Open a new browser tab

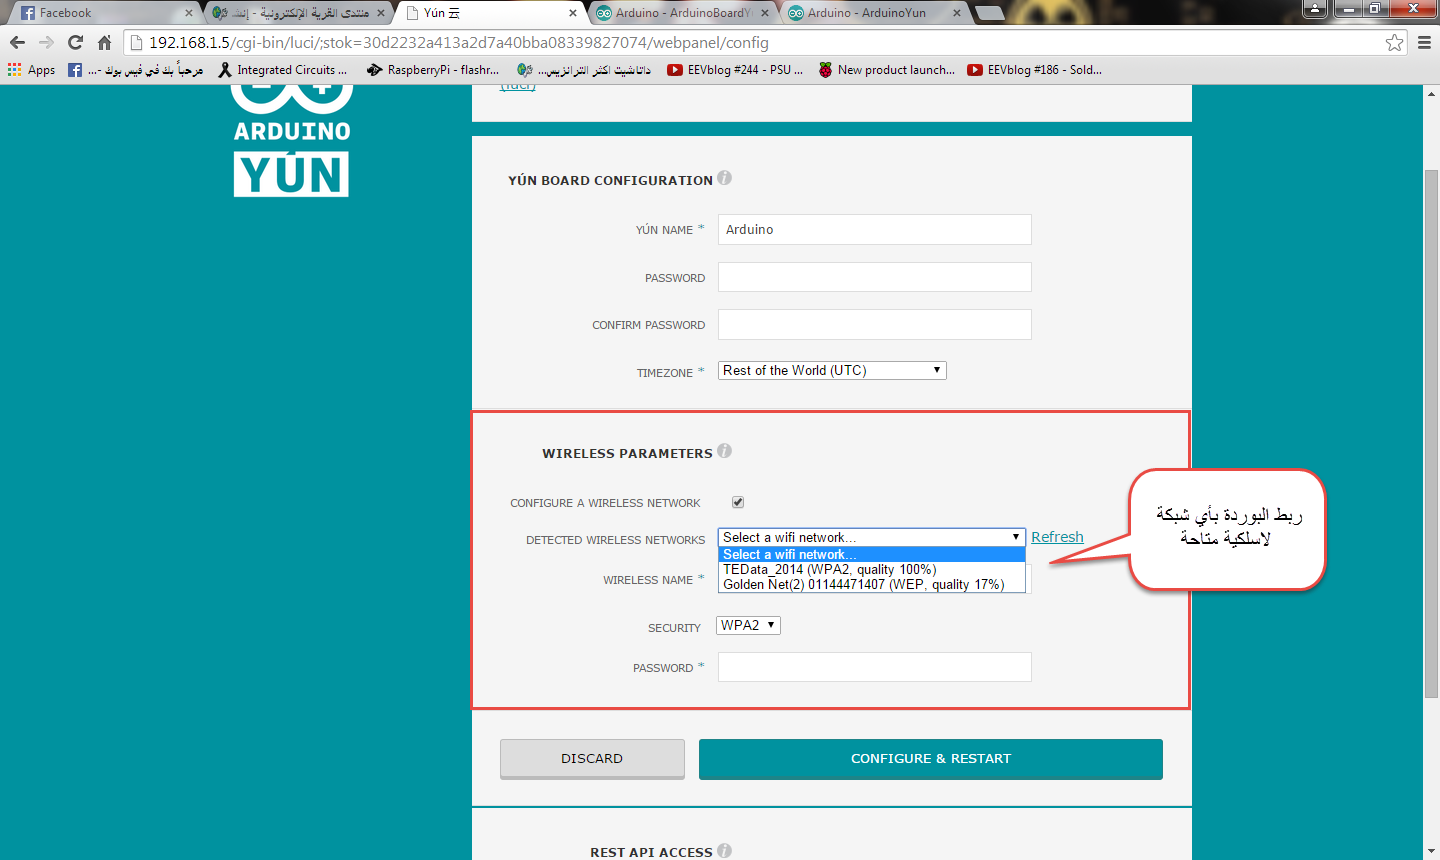[989, 13]
